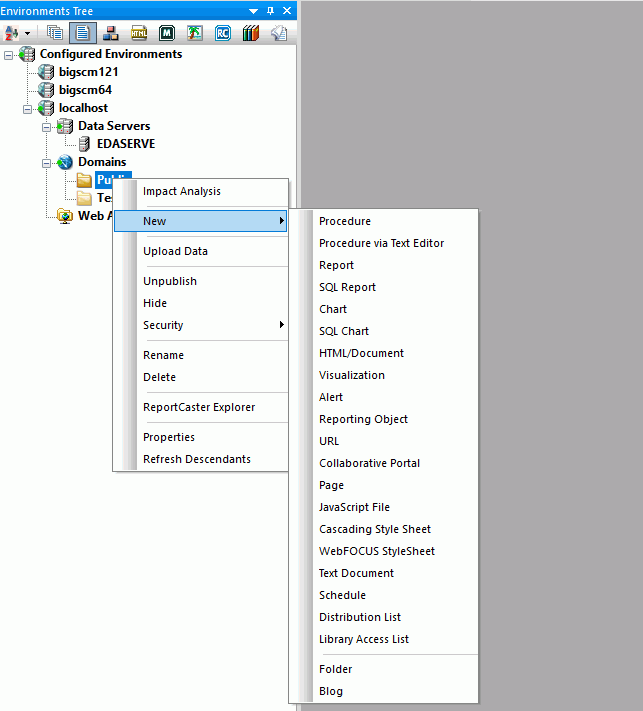
Task: Open ReportCaster Explorer
Action: pos(199,407)
